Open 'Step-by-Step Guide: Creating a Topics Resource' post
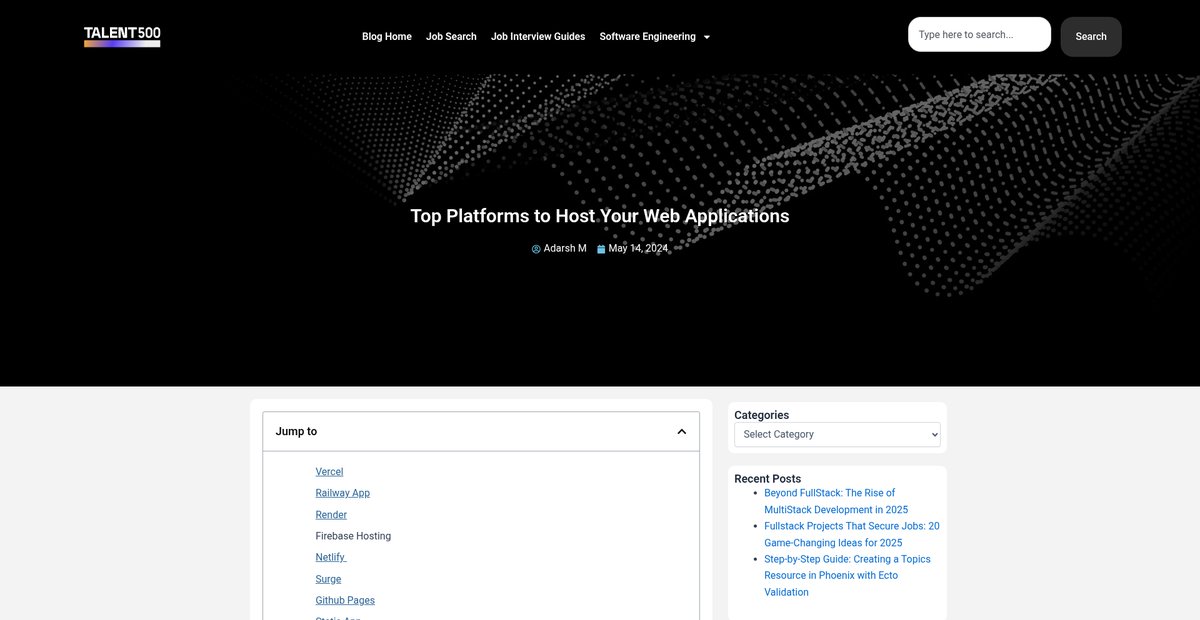Image resolution: width=1200 pixels, height=620 pixels. coord(847,576)
